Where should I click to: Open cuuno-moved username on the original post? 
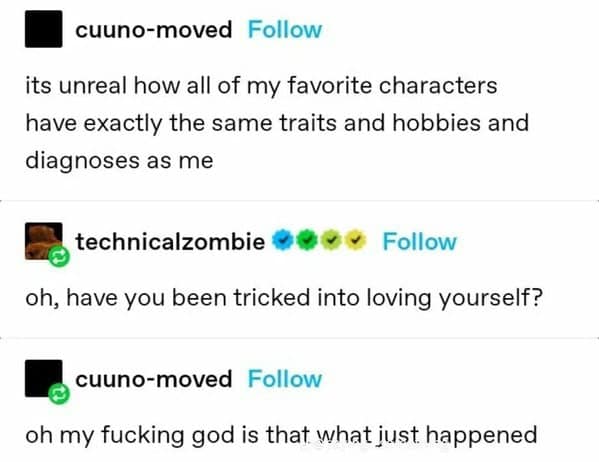click(x=154, y=30)
